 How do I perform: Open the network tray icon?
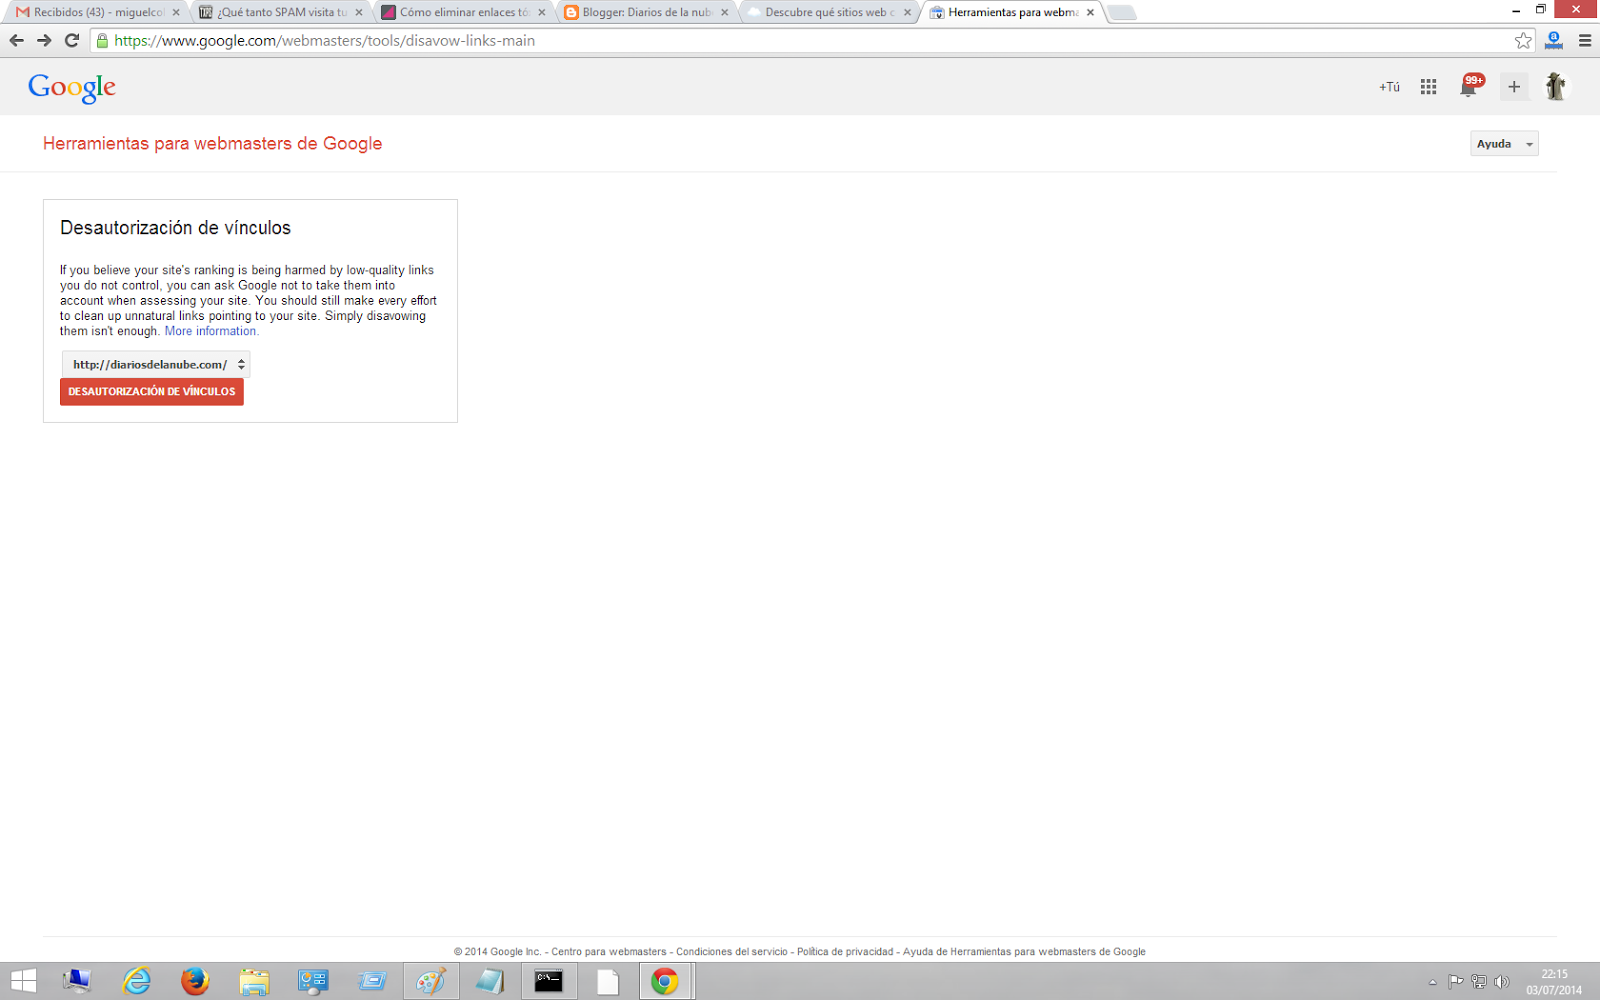pos(1479,982)
